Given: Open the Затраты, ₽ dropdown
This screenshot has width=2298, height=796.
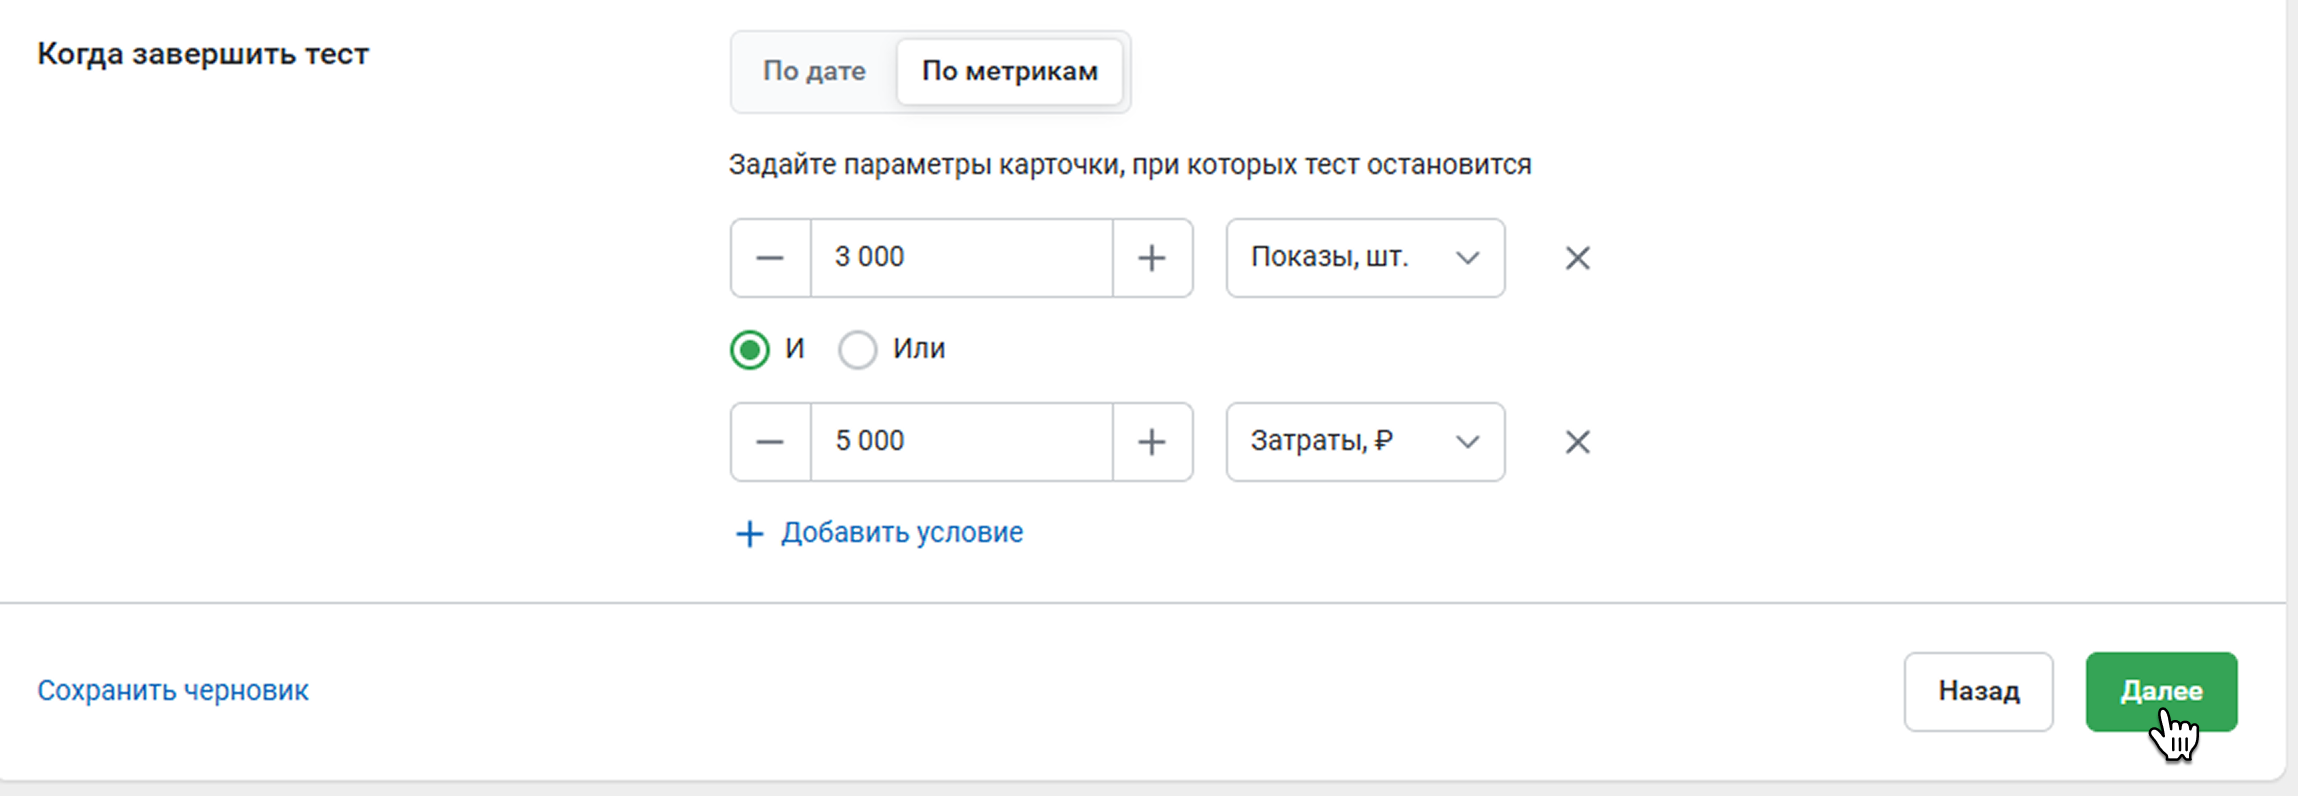Looking at the screenshot, I should 1365,442.
